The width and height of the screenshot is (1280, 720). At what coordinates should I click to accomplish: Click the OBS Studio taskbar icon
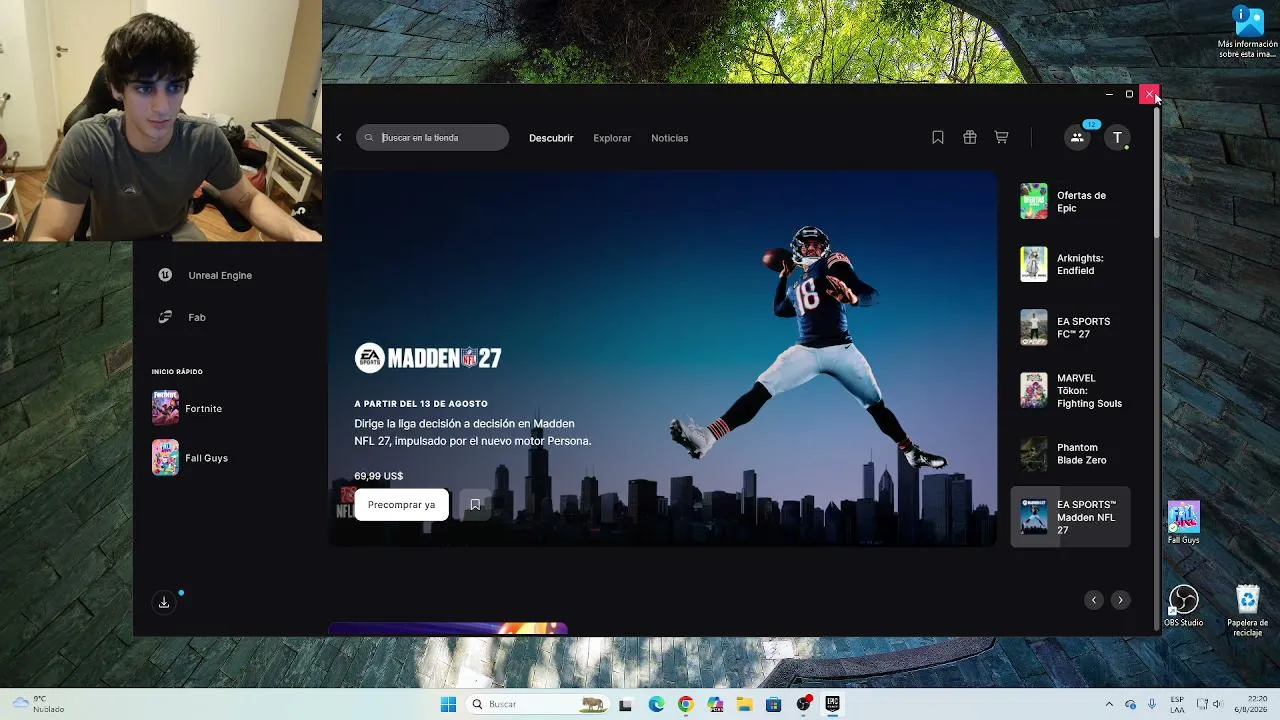click(x=803, y=704)
